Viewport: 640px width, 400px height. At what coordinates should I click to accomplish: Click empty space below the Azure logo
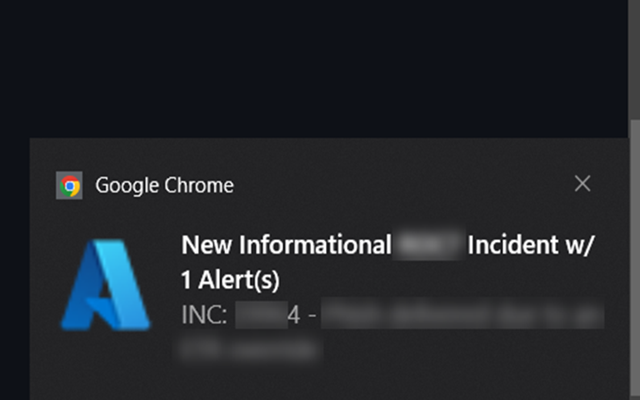106,365
